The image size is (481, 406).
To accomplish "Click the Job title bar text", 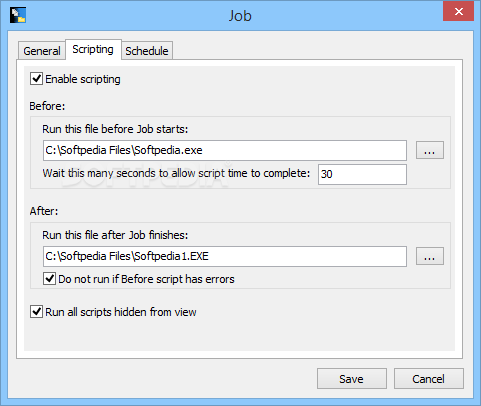I will pos(240,16).
